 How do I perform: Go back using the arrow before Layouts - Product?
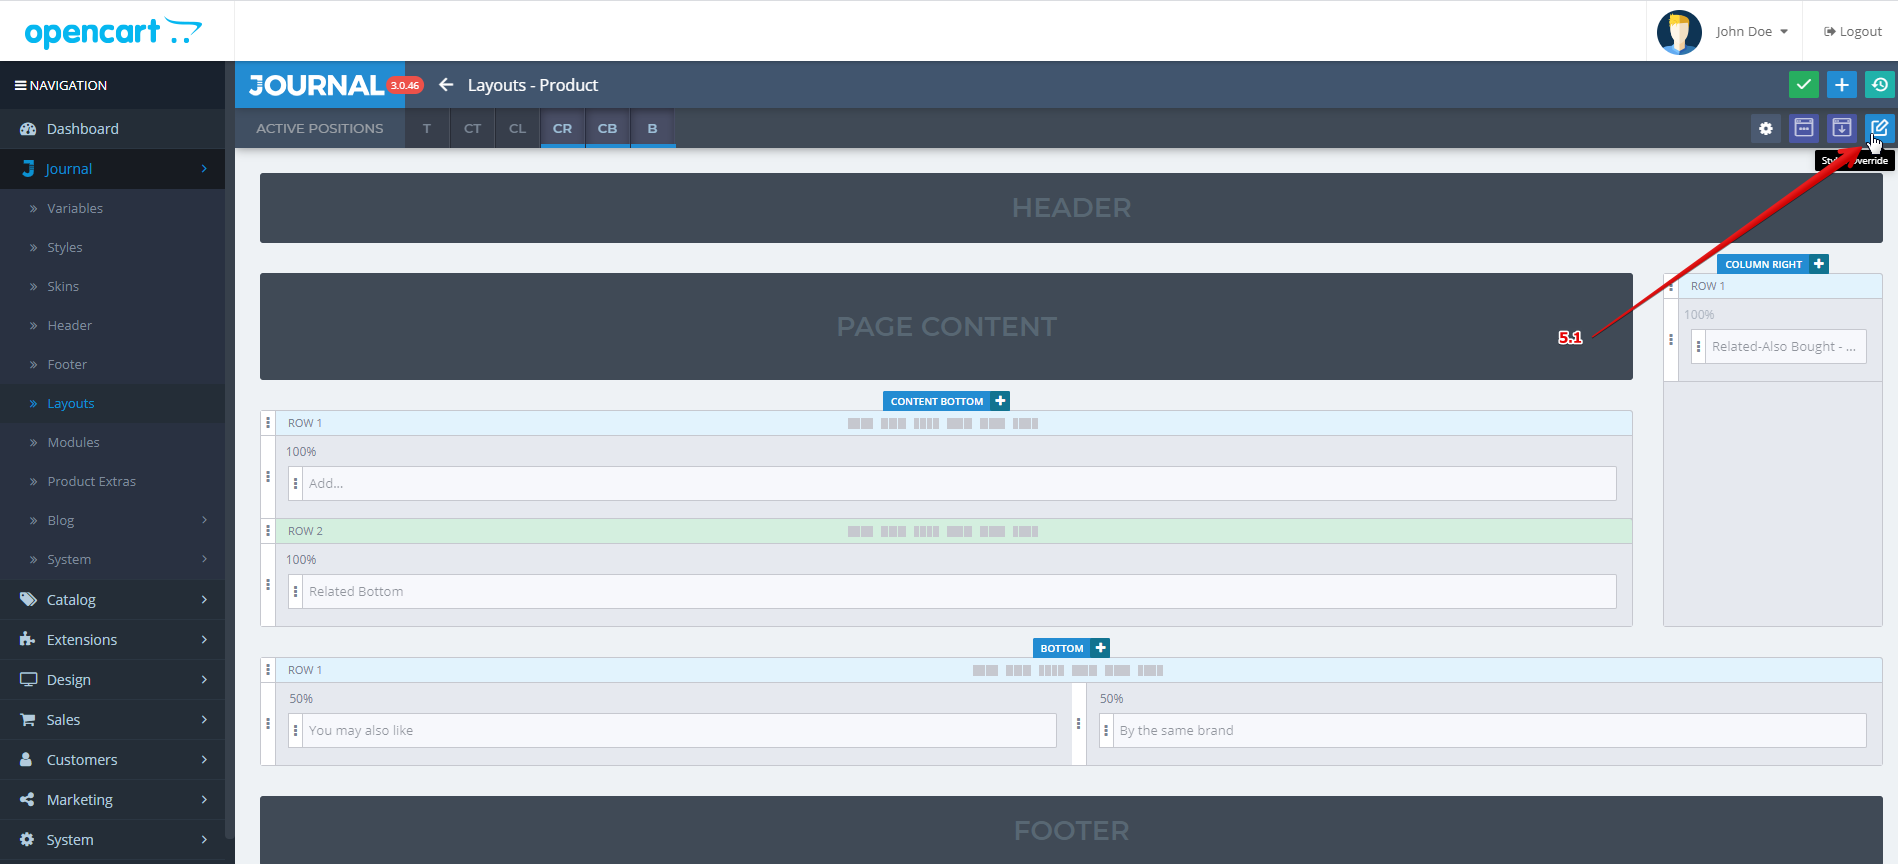(x=446, y=85)
